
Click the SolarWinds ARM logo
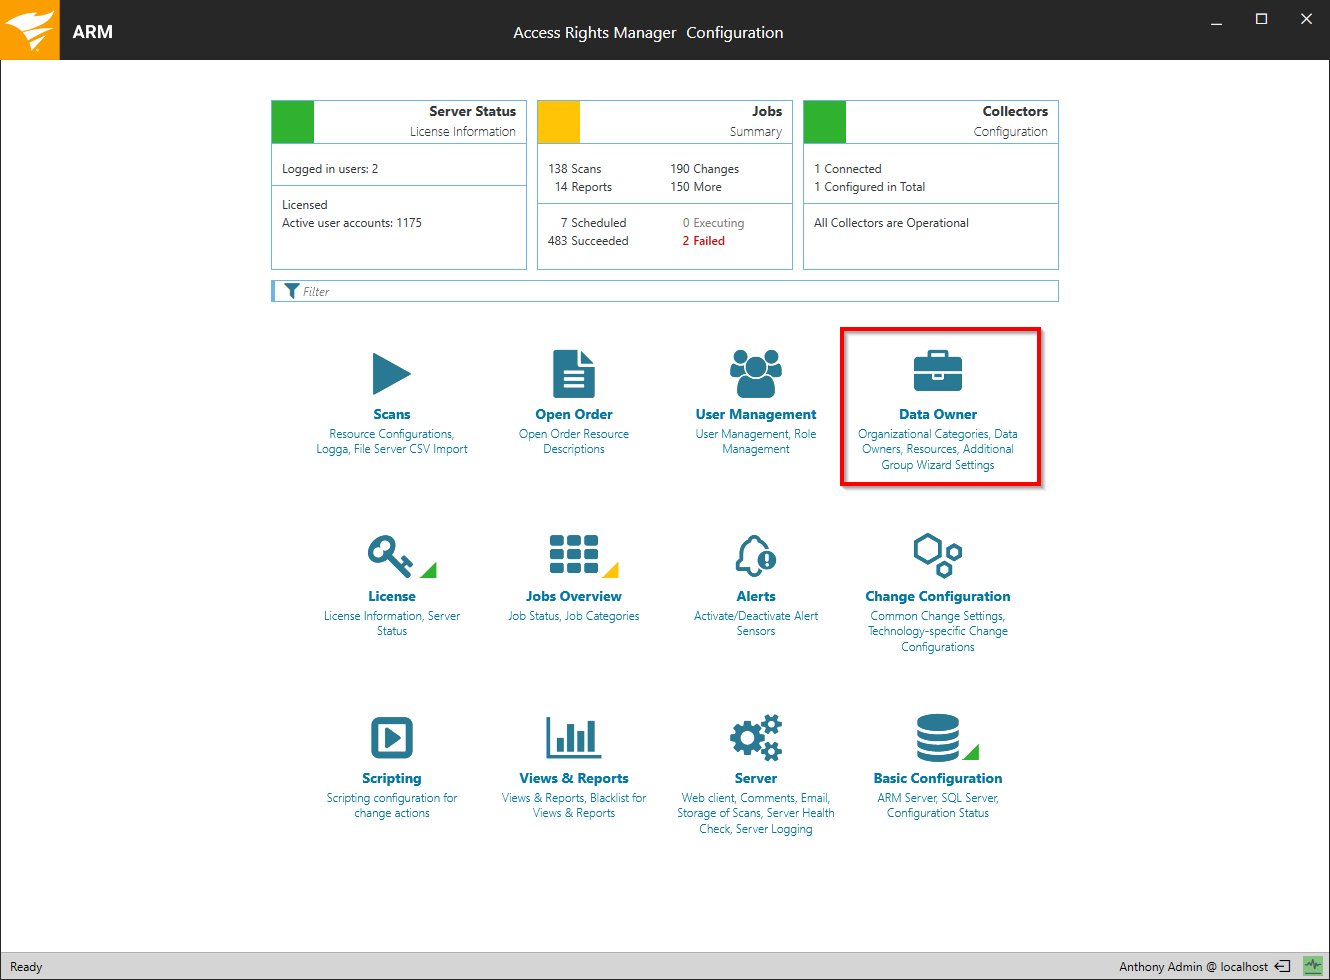pyautogui.click(x=30, y=30)
